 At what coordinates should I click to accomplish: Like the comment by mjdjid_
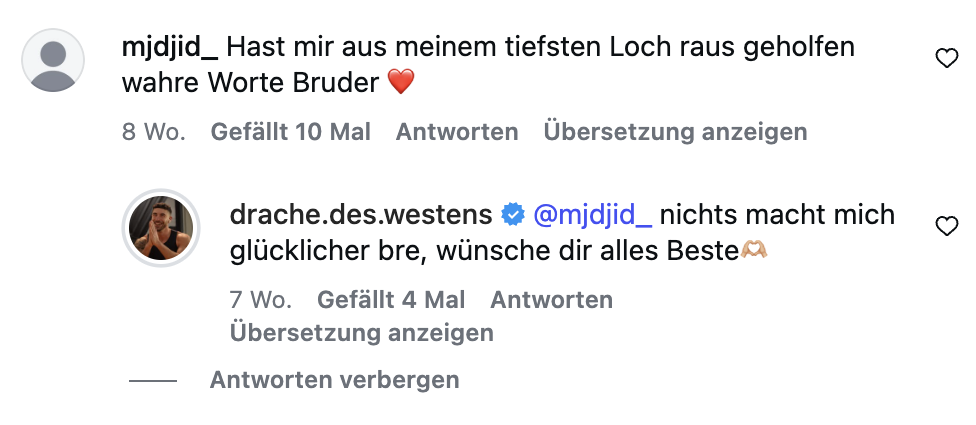tap(945, 60)
